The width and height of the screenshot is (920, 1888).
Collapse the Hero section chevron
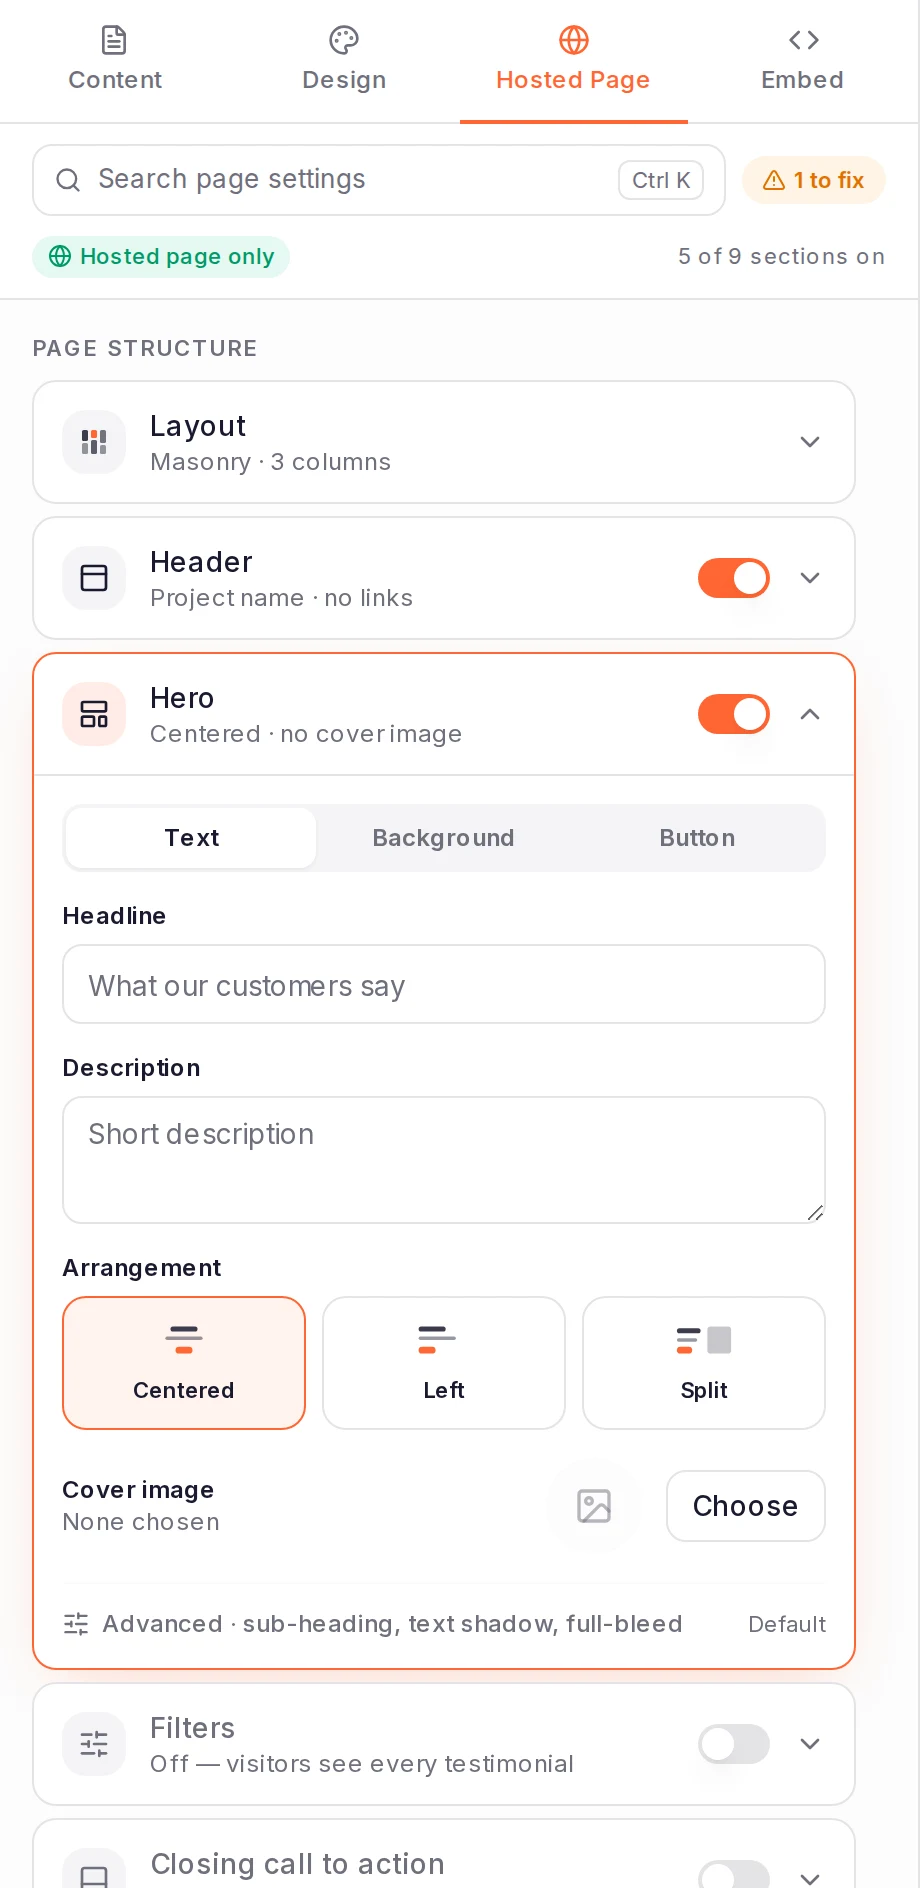pos(810,714)
